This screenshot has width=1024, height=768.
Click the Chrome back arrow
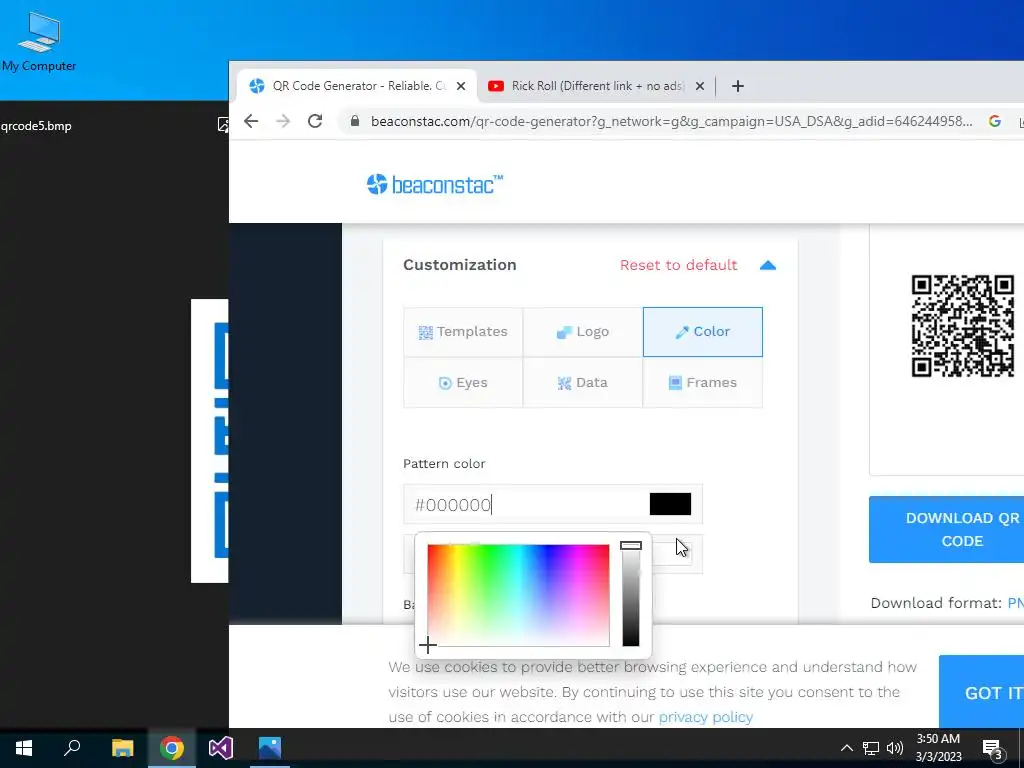tap(251, 121)
